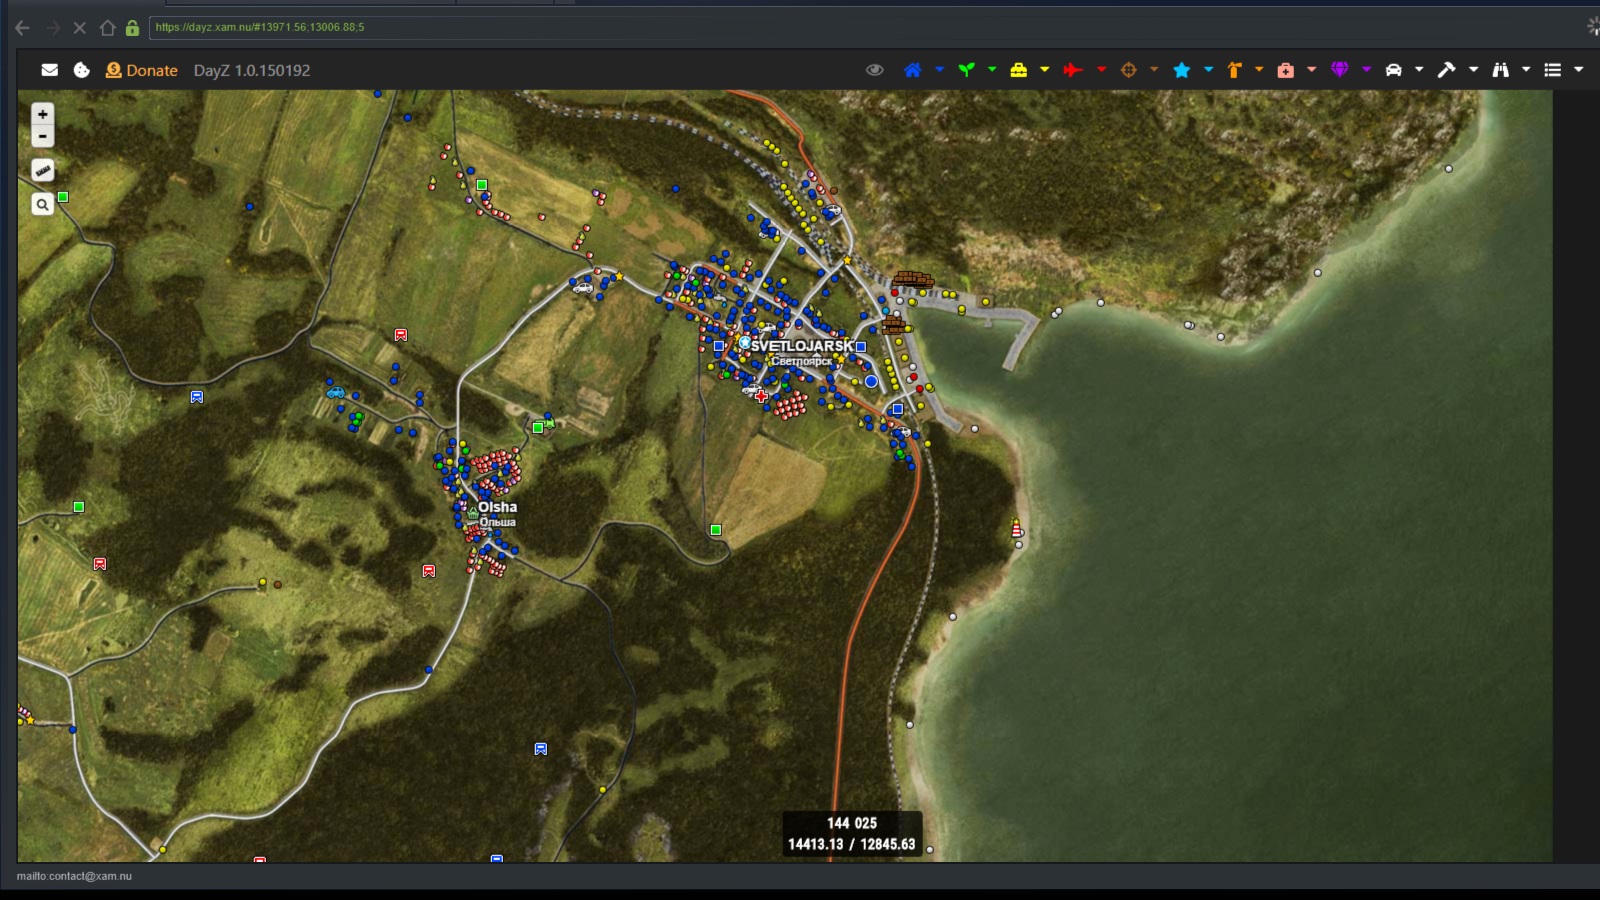Toggle the red jet military loot layer

tap(1073, 70)
